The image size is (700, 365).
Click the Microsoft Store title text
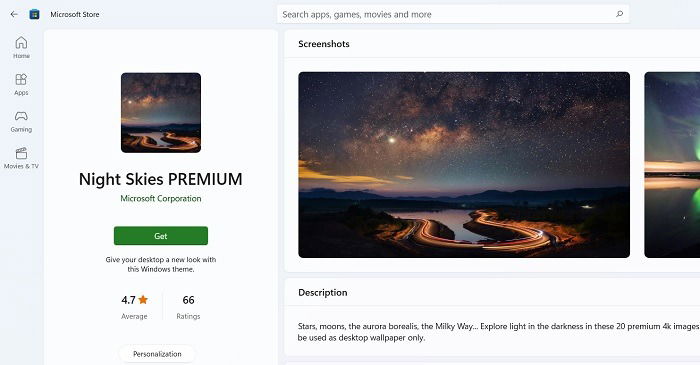(x=75, y=14)
